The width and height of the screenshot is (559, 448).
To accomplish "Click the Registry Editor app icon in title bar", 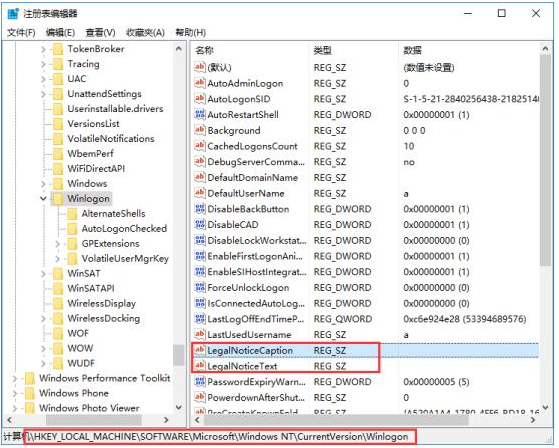I will coord(13,14).
